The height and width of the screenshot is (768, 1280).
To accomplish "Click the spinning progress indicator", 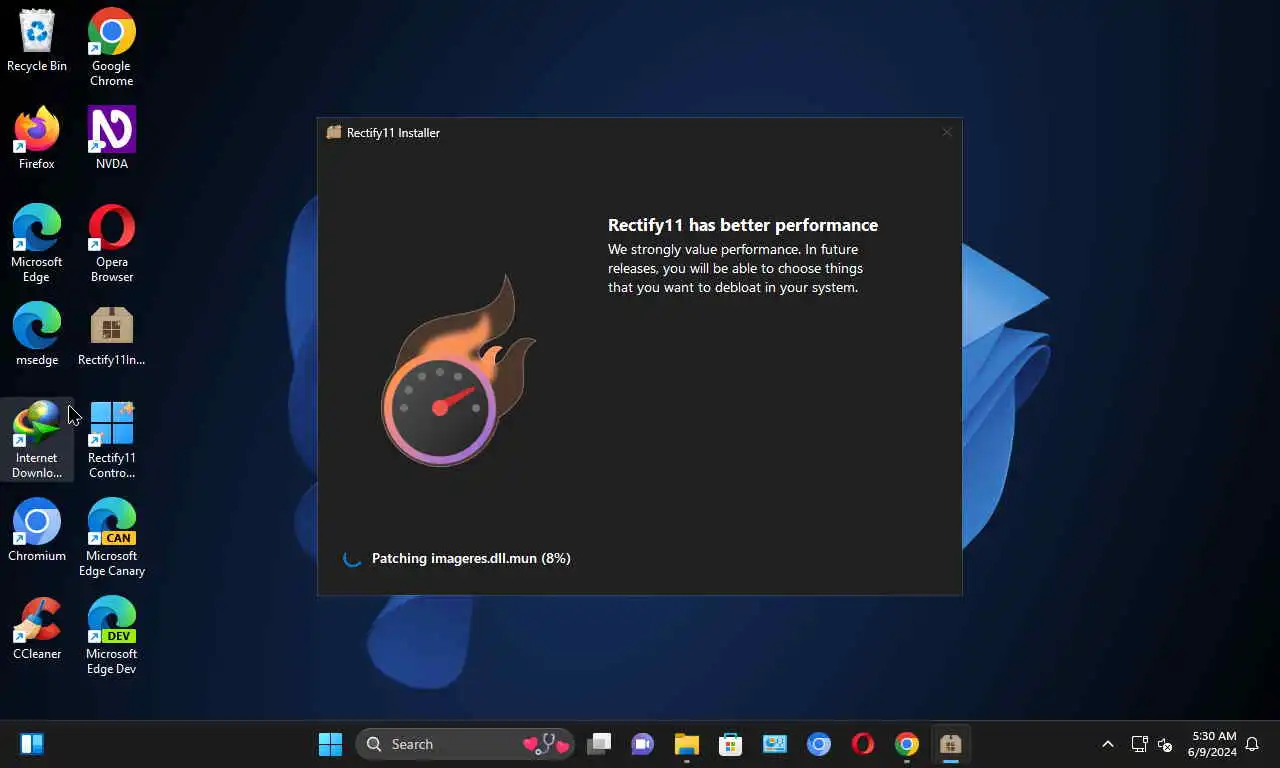I will (352, 558).
